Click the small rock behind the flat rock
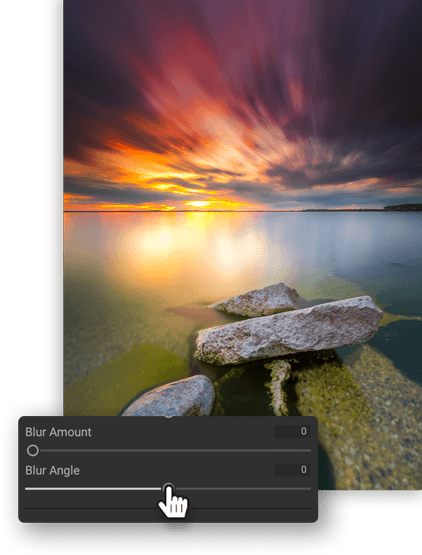 click(258, 300)
